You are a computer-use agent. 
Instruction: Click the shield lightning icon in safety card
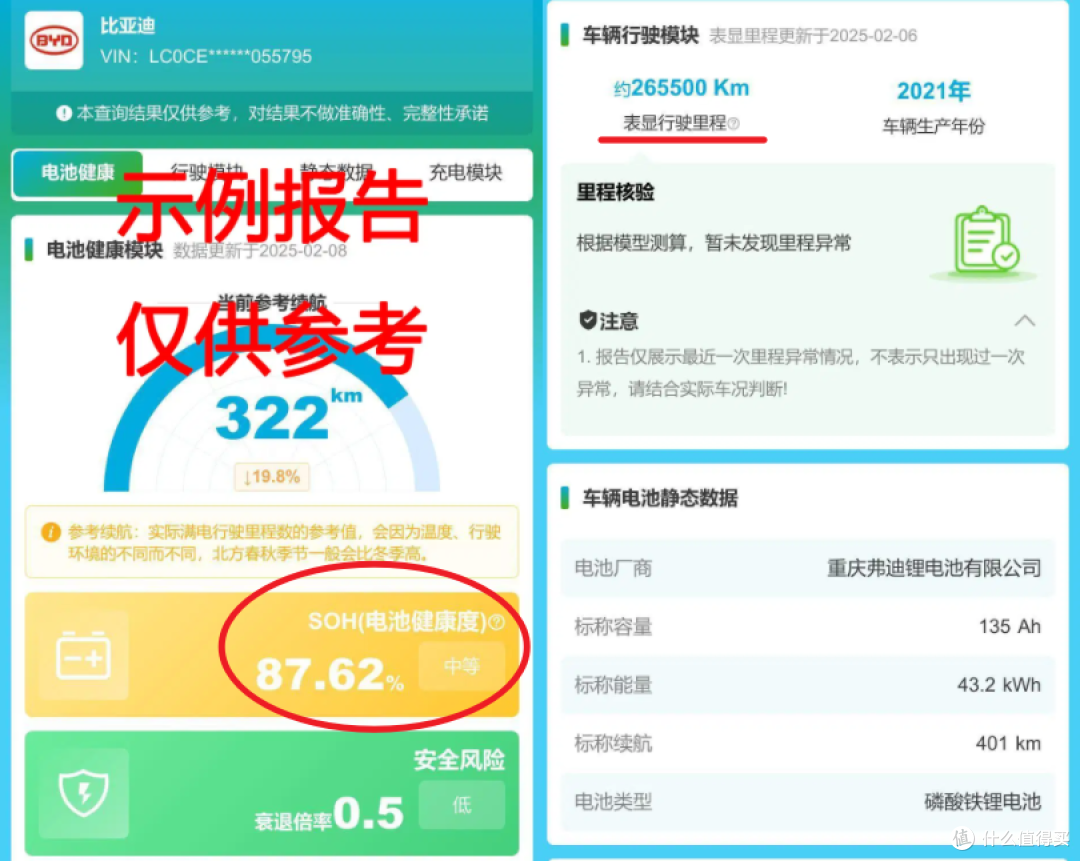(83, 793)
